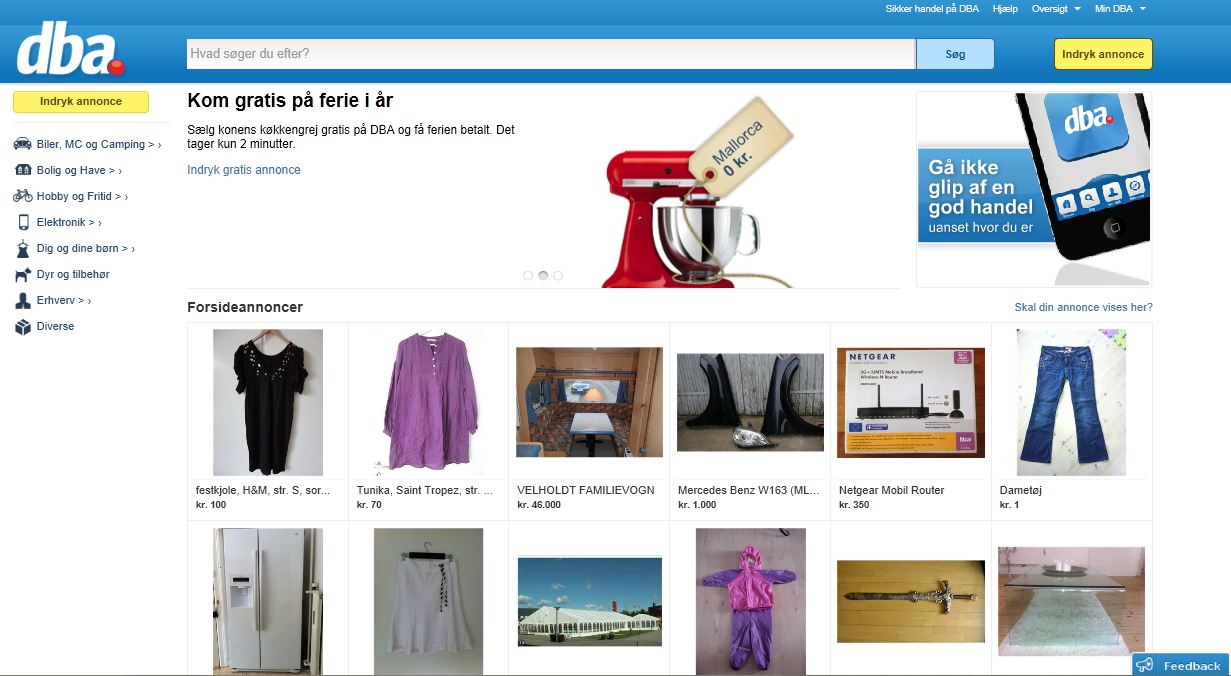Viewport: 1231px width, 676px height.
Task: Click the dog icon beside Dyr og tilbehør
Action: (x=22, y=275)
